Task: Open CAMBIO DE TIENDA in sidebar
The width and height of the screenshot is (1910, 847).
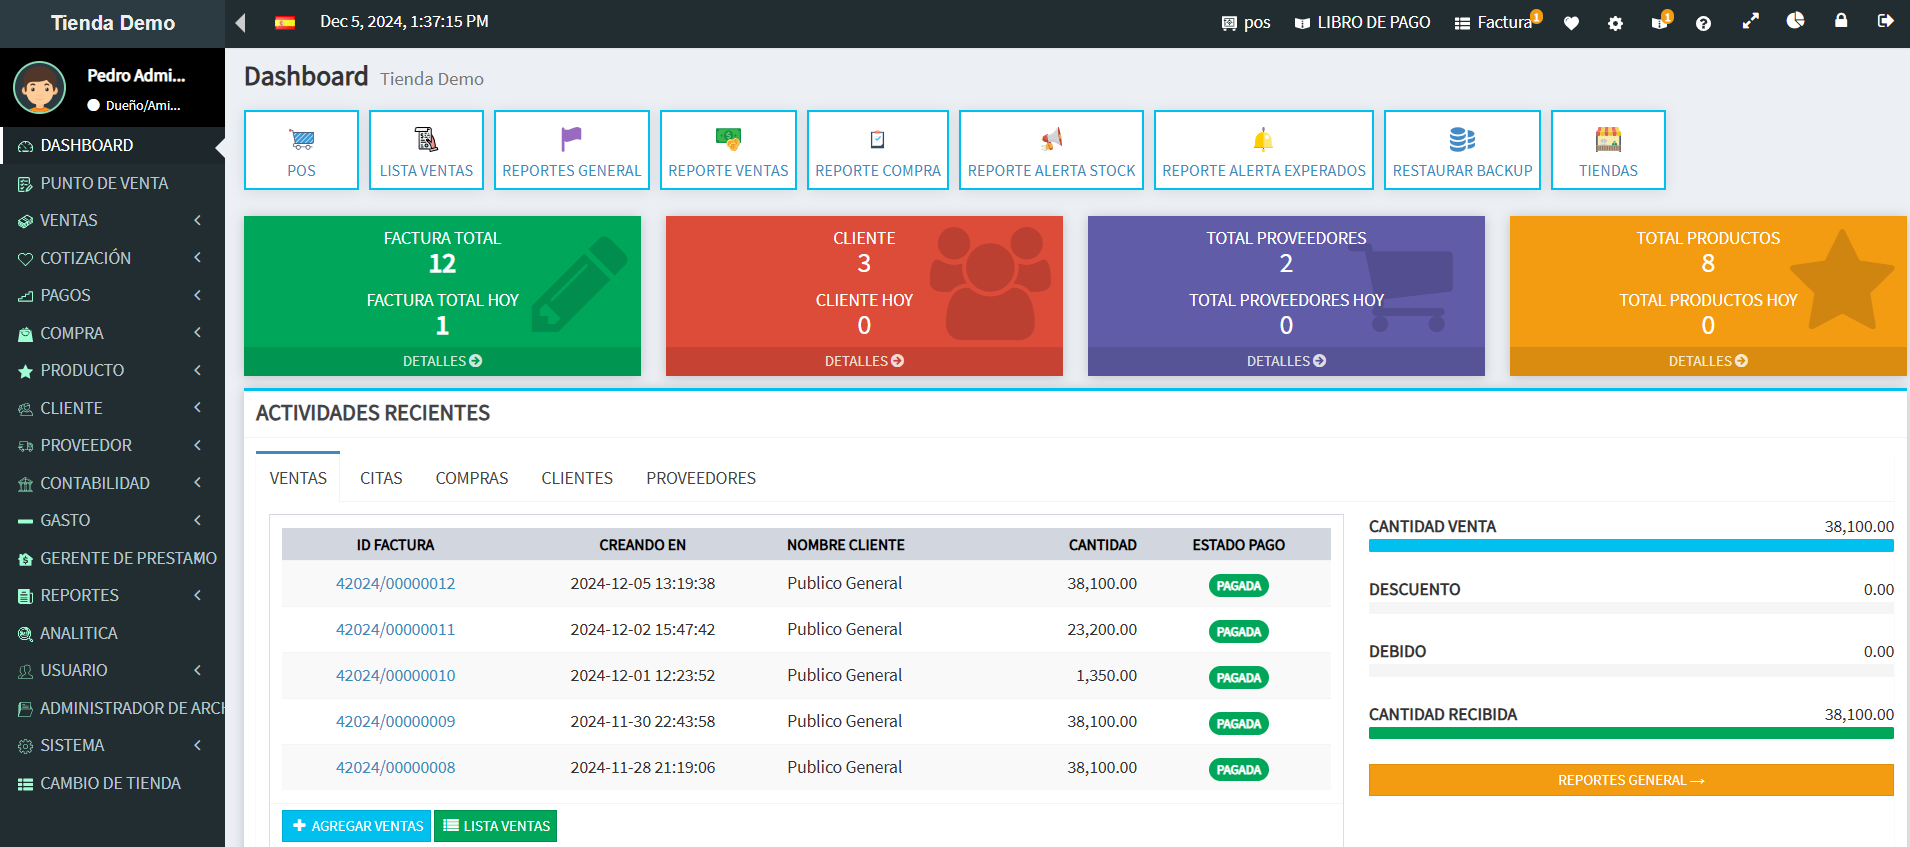Action: tap(112, 783)
